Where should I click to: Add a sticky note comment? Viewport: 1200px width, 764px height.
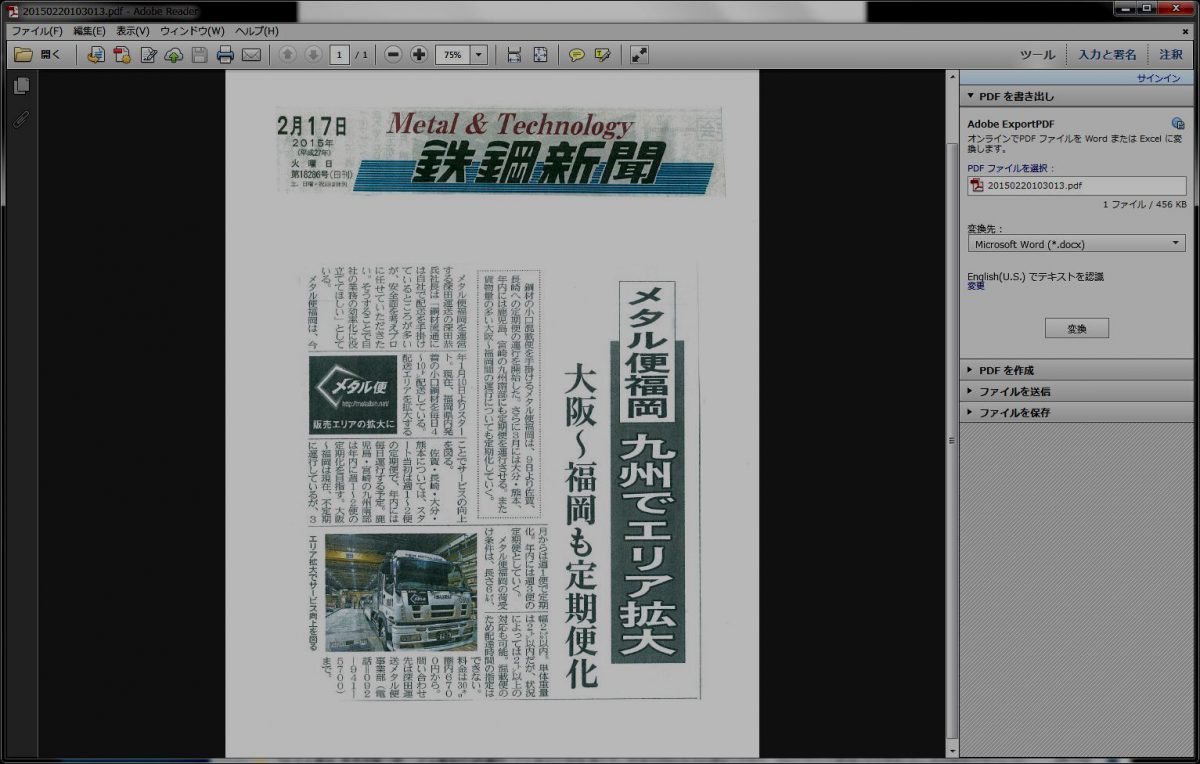(x=577, y=55)
